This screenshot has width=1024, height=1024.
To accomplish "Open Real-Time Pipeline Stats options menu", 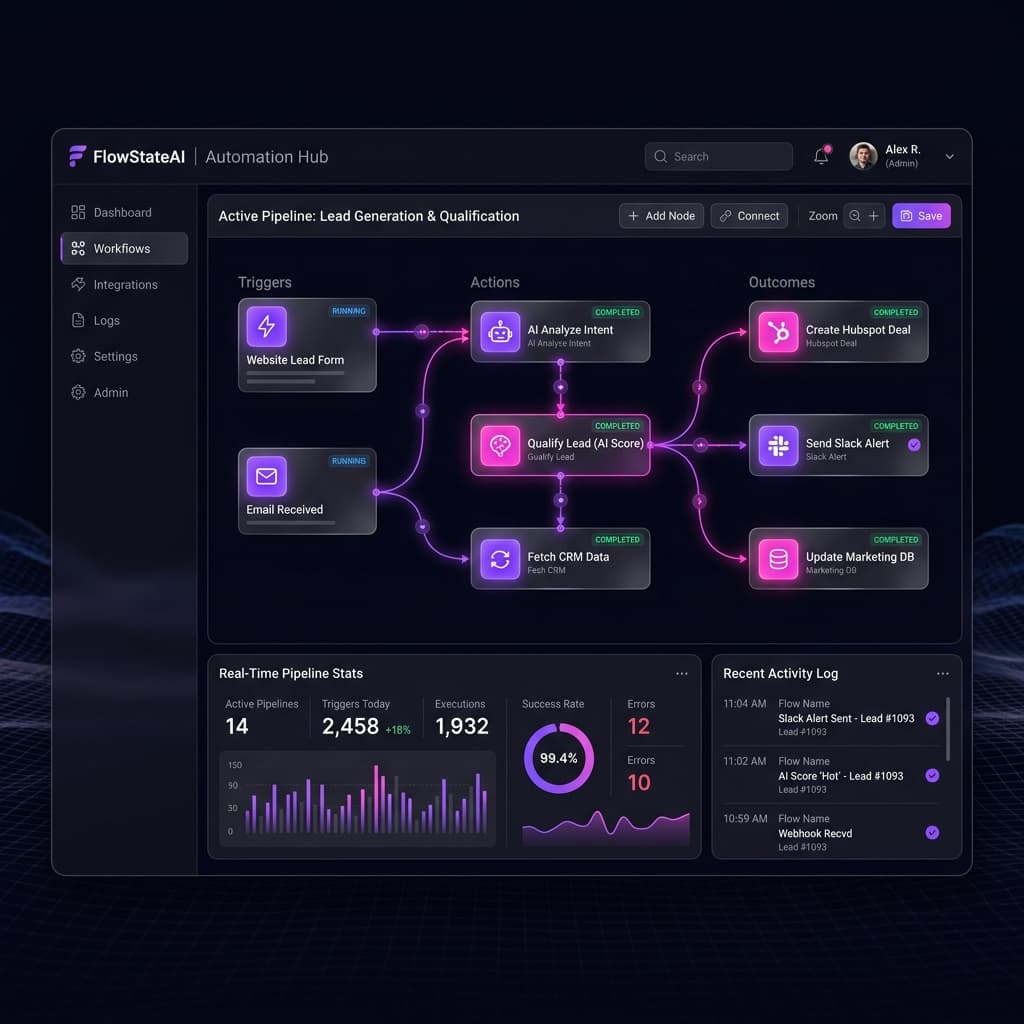I will pyautogui.click(x=682, y=673).
